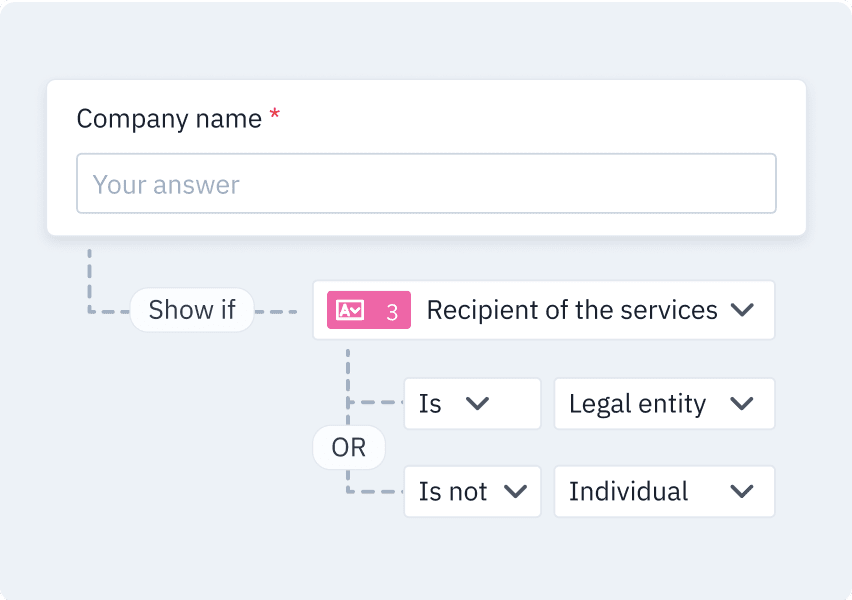Click the chevron beside Individual
This screenshot has width=852, height=600.
pos(742,492)
